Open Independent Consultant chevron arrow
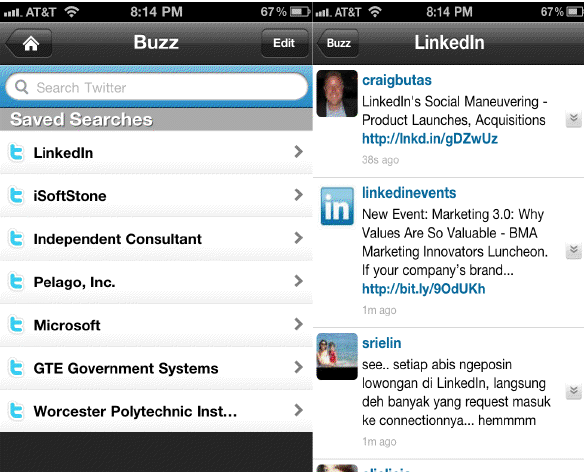This screenshot has height=472, width=584. (x=298, y=238)
